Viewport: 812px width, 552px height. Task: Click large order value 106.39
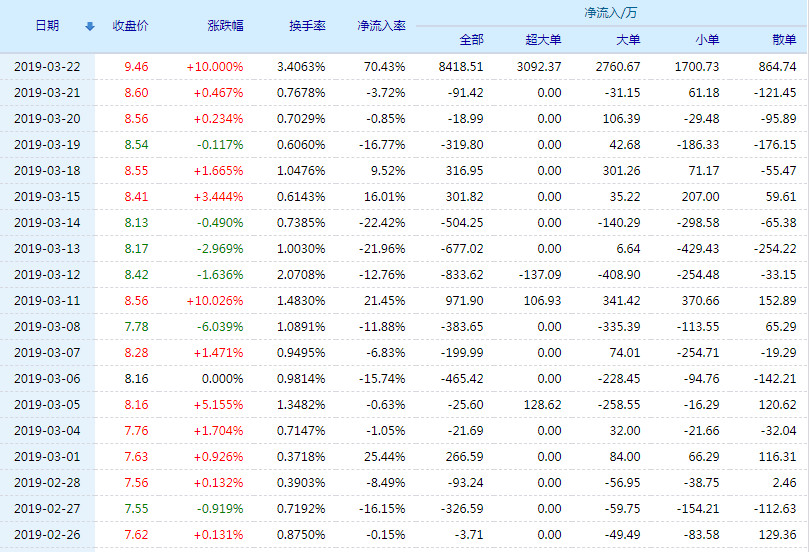pyautogui.click(x=621, y=119)
